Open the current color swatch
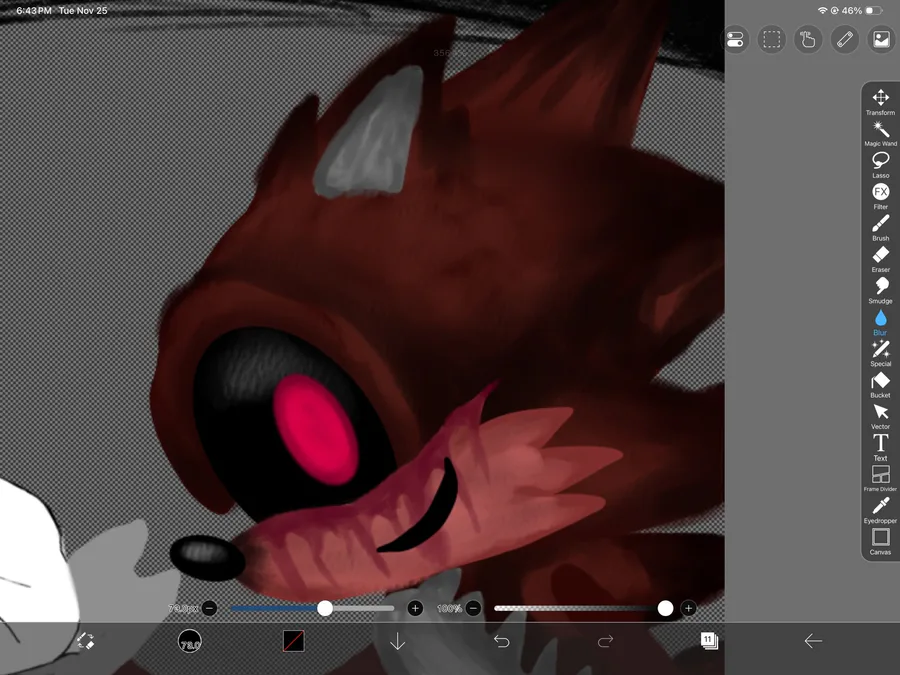The width and height of the screenshot is (900, 675). coord(294,641)
